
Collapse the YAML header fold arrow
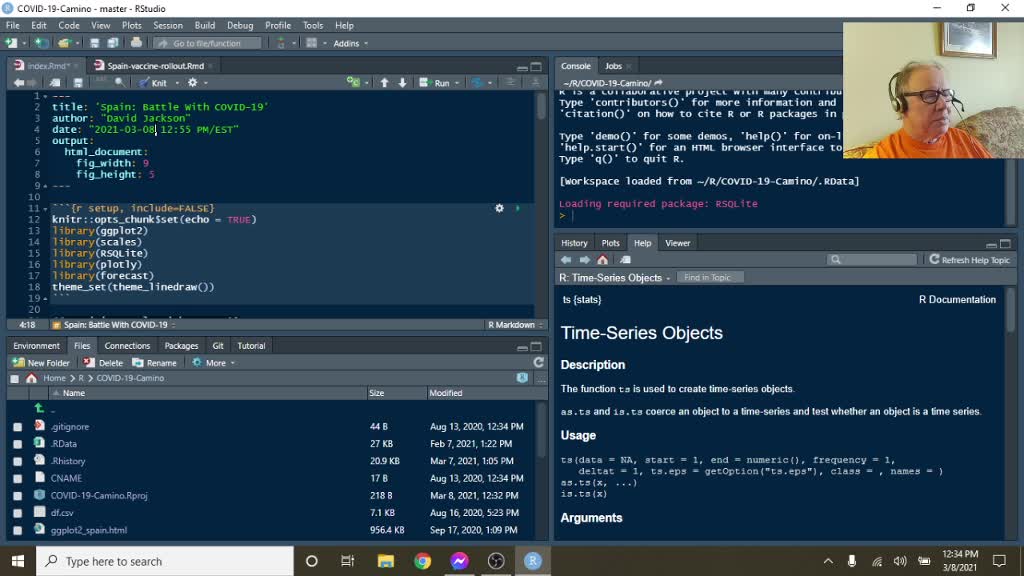(x=45, y=96)
